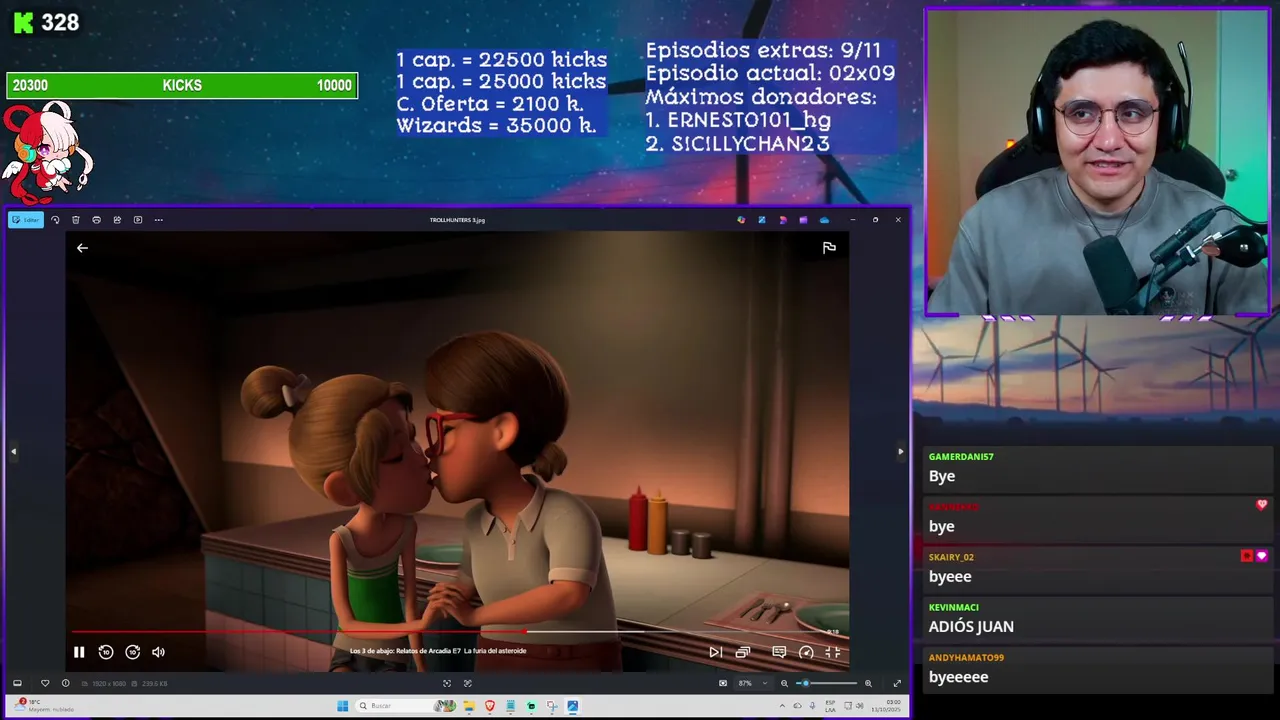Screen dimensions: 1280x720
Task: Open the three-dot more options menu
Action: point(158,220)
